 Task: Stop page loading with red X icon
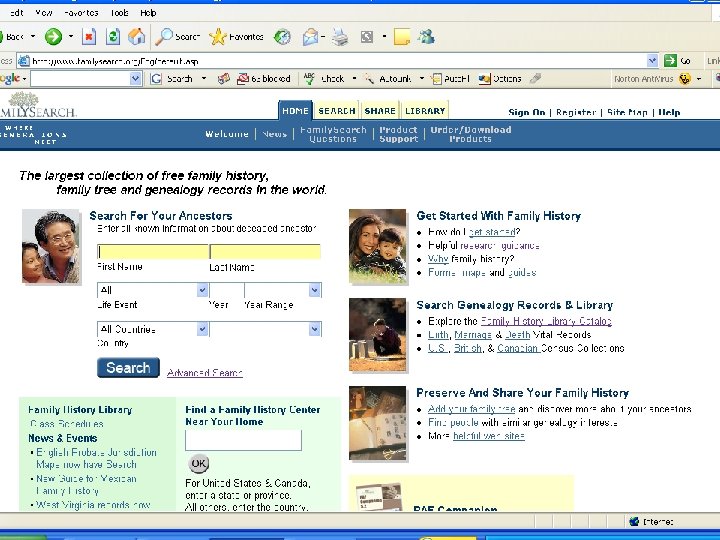89,37
